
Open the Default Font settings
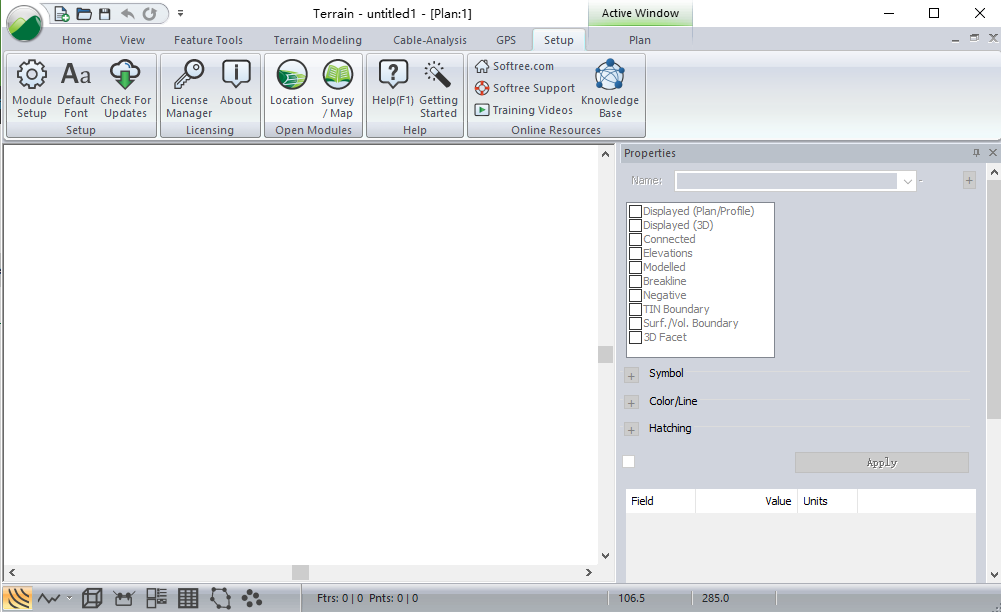pos(76,76)
